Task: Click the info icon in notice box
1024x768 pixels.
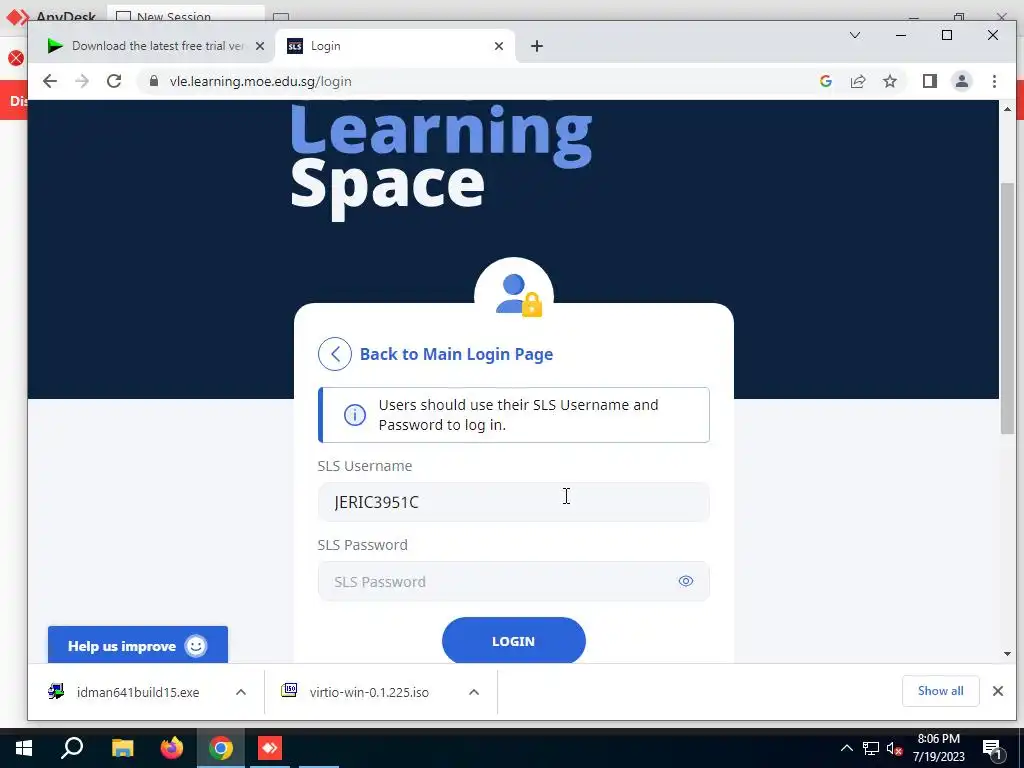Action: 355,415
